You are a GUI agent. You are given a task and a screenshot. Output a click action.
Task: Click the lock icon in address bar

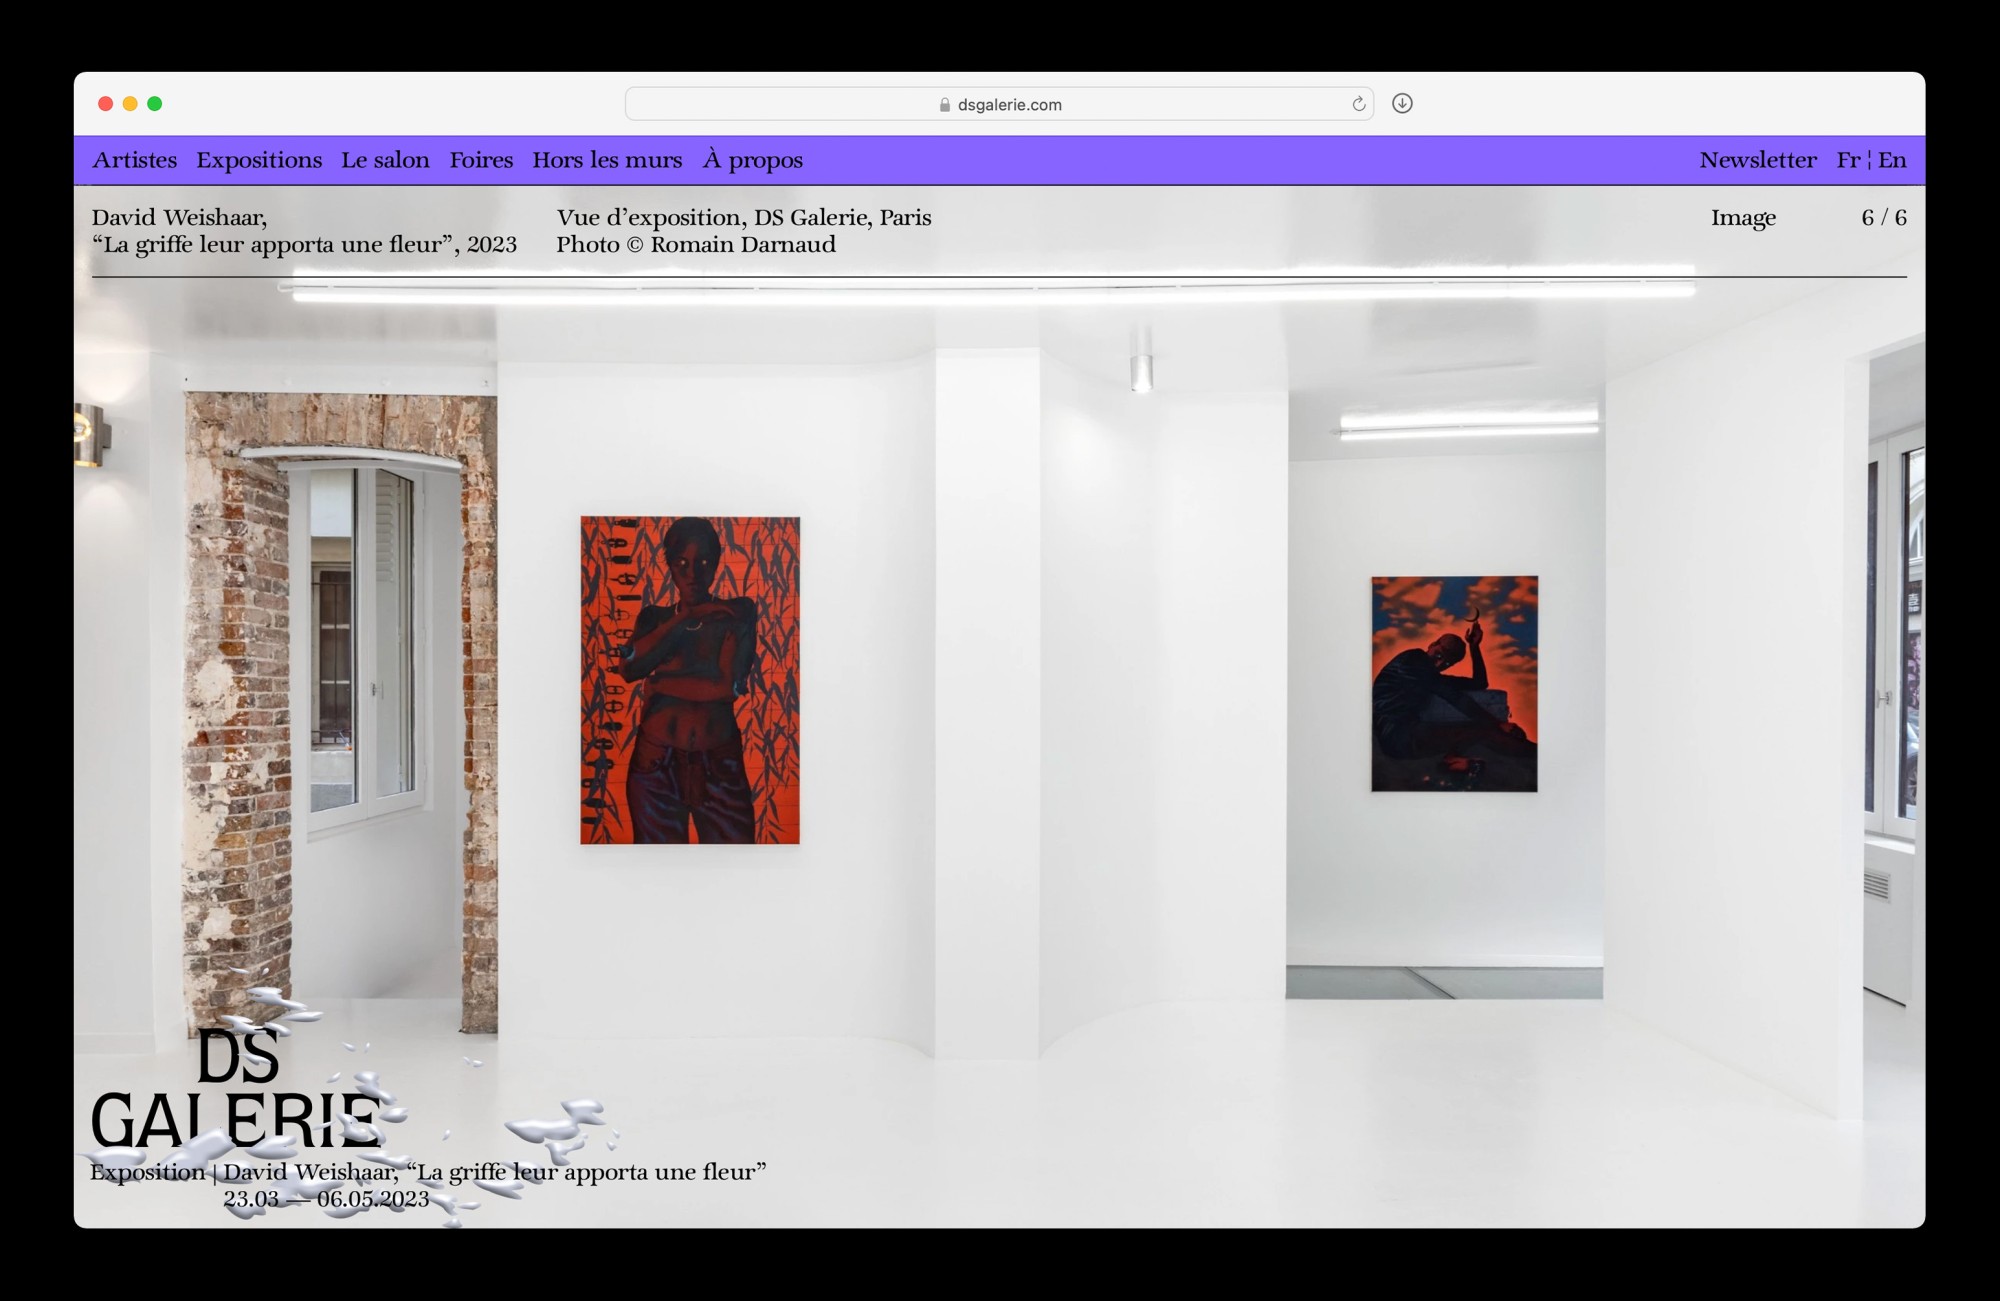[x=944, y=105]
